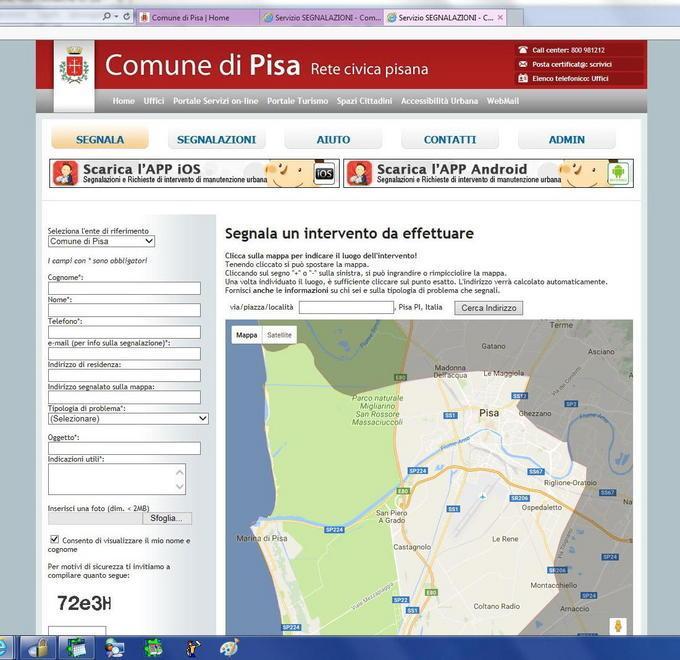The height and width of the screenshot is (660, 680).
Task: Click the Posta certificat@: scrivici link
Action: click(572, 64)
